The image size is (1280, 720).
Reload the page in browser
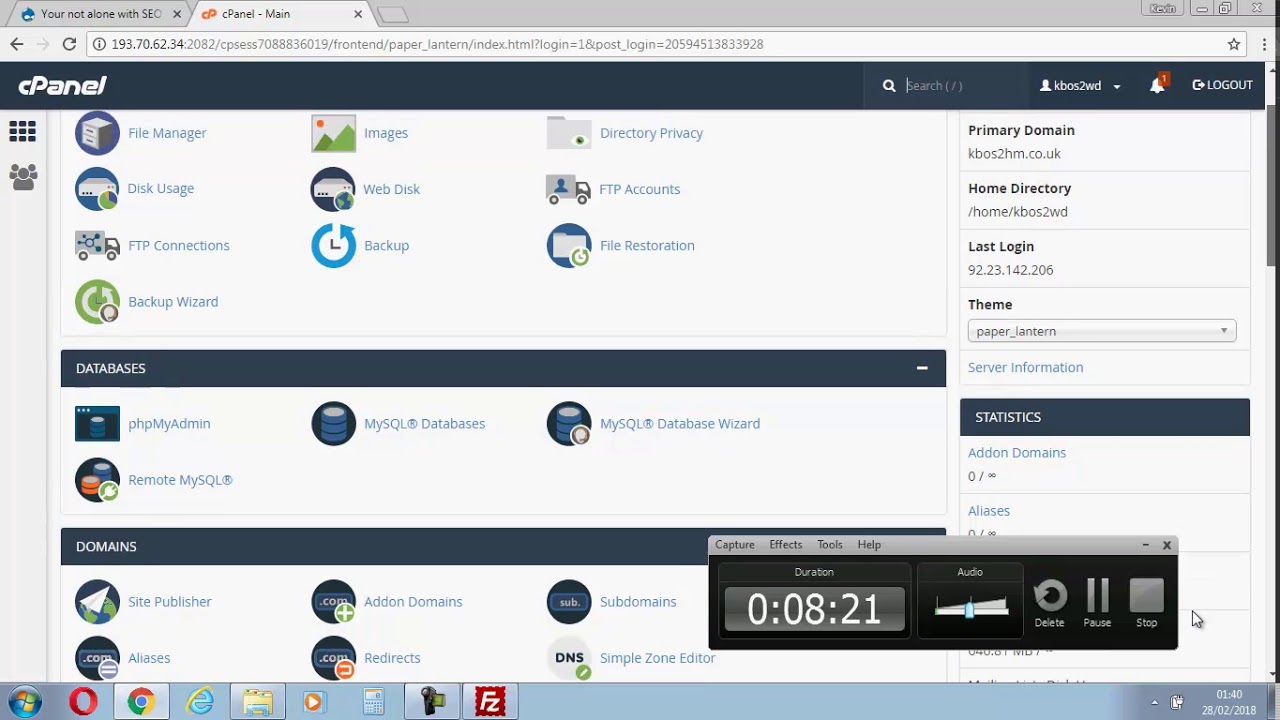coord(69,44)
